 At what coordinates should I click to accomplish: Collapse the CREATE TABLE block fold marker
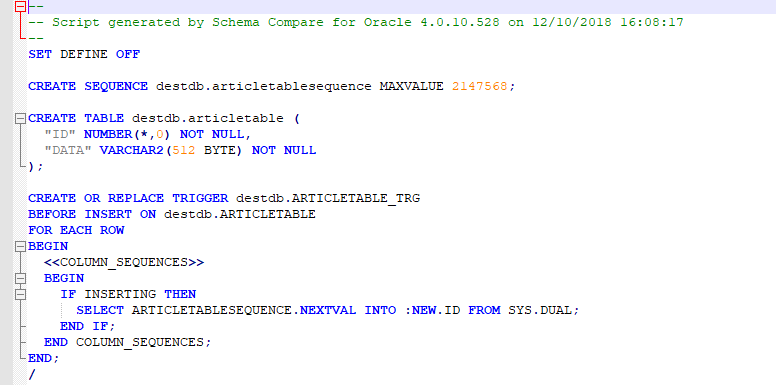tap(20, 118)
